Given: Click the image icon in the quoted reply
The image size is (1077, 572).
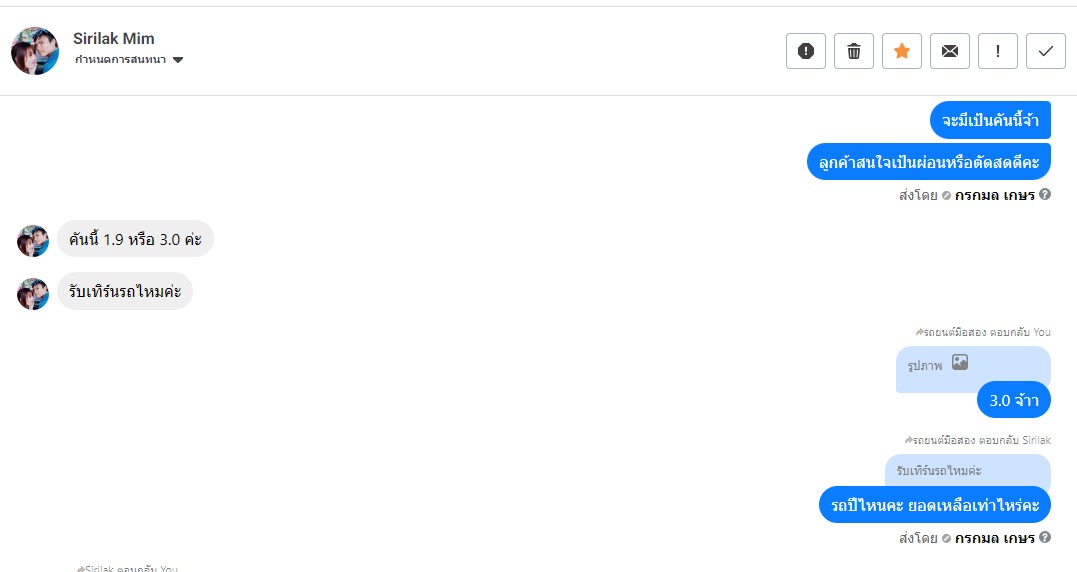Looking at the screenshot, I should pyautogui.click(x=960, y=363).
